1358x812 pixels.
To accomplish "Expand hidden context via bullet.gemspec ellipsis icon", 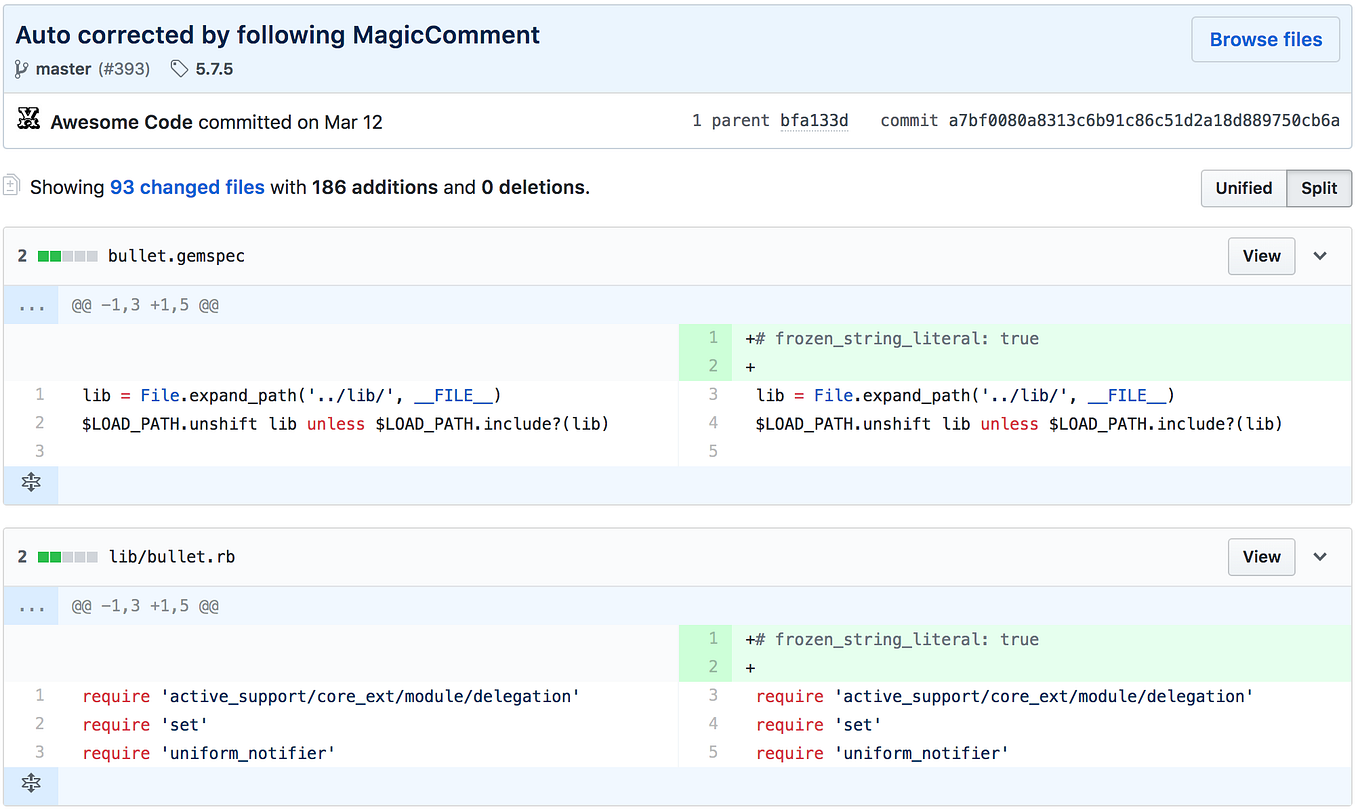I will click(31, 304).
